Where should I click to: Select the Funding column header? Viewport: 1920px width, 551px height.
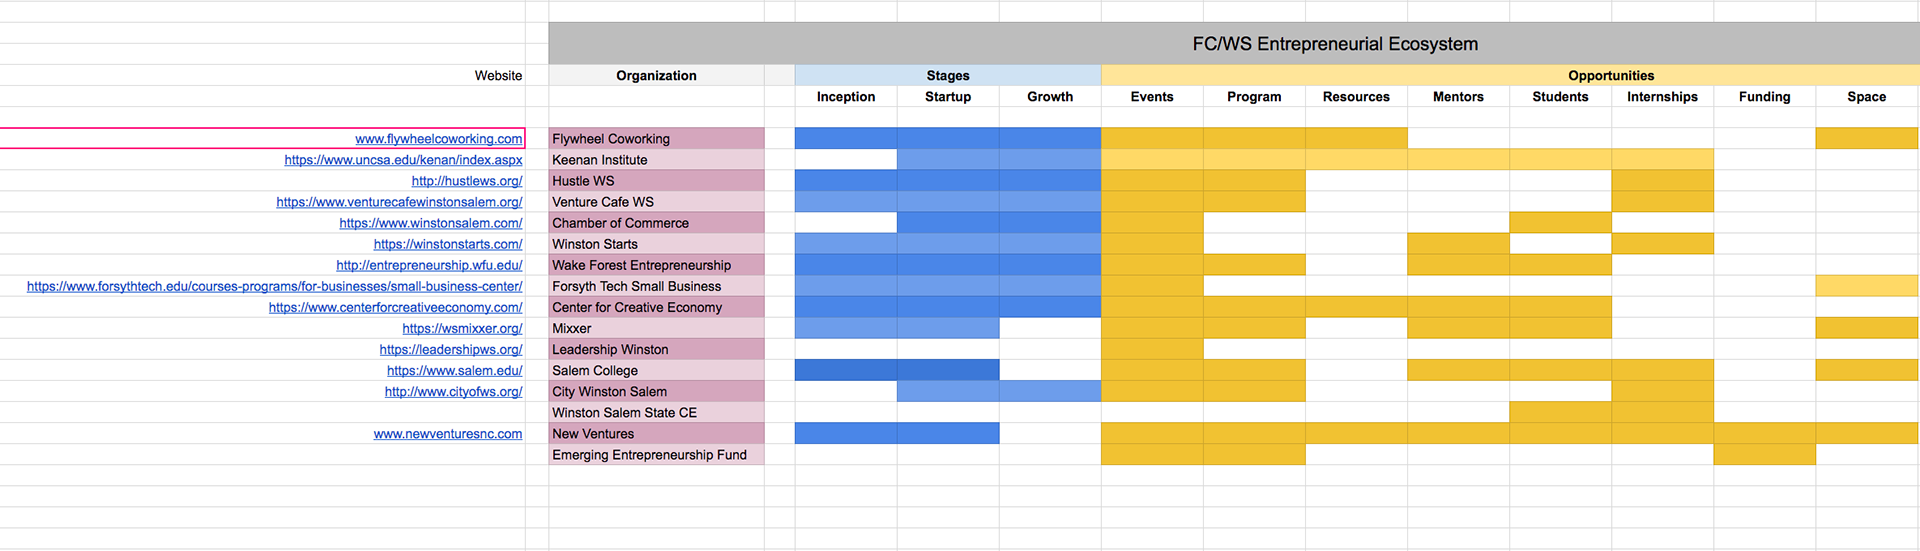click(1764, 97)
